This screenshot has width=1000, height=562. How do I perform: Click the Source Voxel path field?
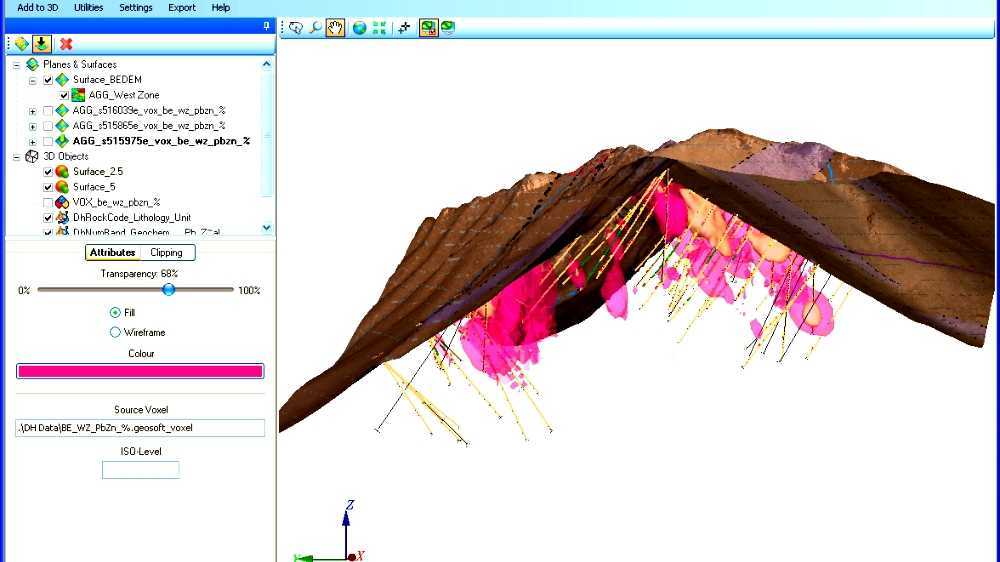coord(140,428)
